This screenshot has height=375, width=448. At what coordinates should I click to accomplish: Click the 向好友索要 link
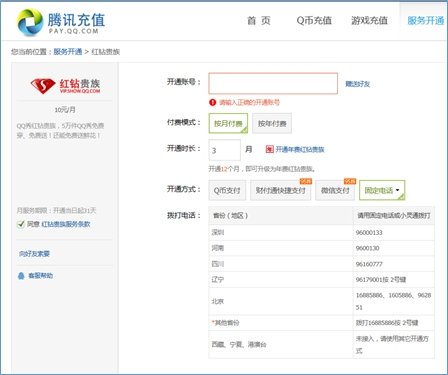(x=34, y=254)
